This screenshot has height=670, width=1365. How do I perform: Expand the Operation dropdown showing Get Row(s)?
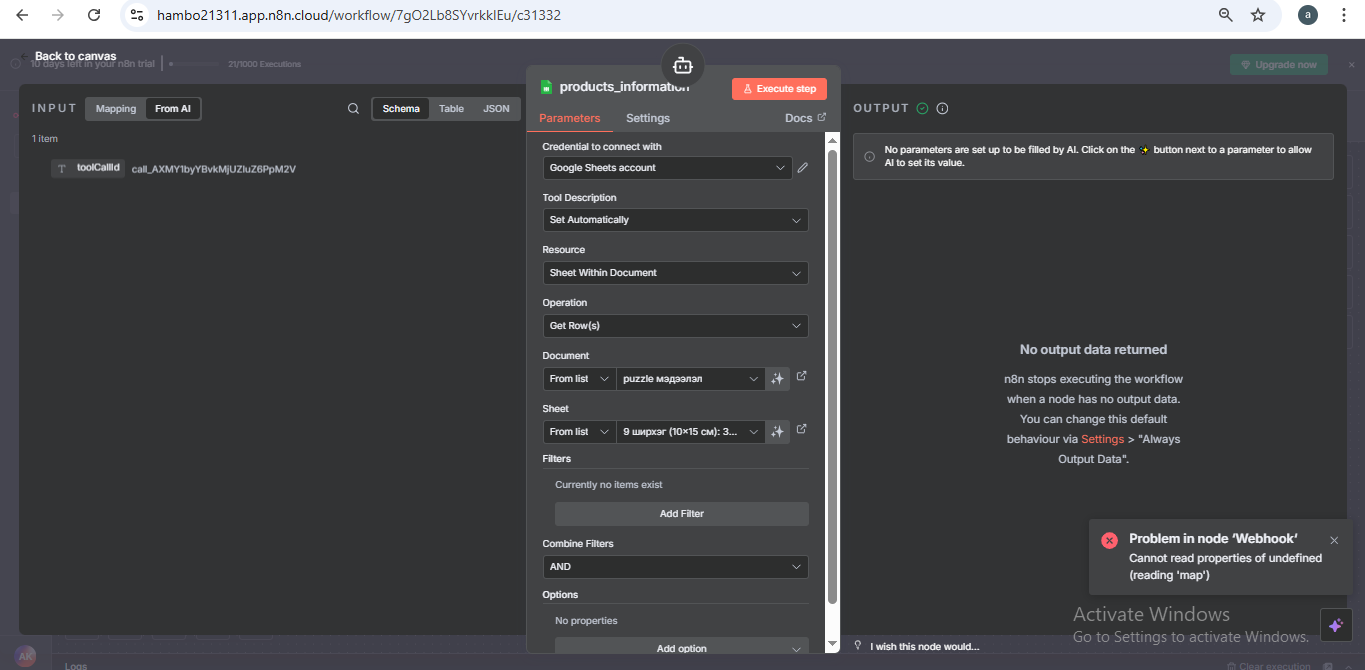(x=675, y=326)
